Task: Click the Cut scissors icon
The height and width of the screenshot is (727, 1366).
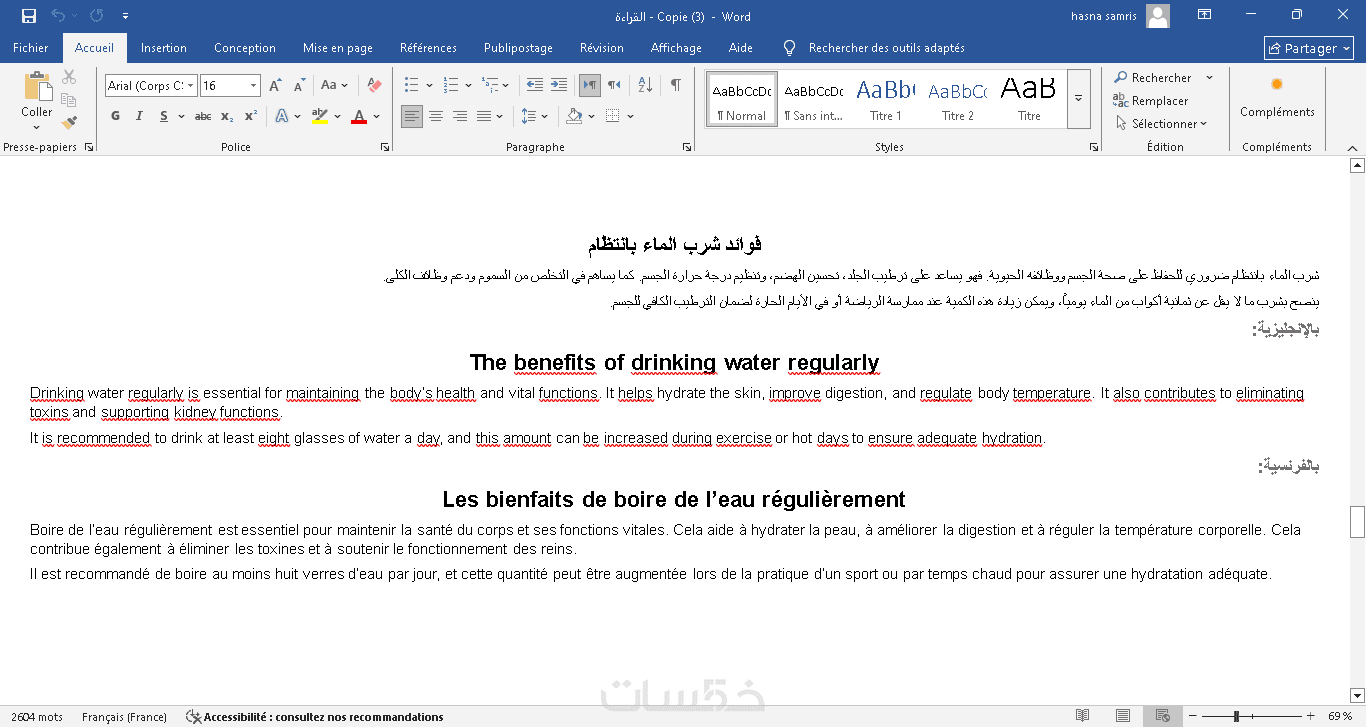Action: (69, 77)
